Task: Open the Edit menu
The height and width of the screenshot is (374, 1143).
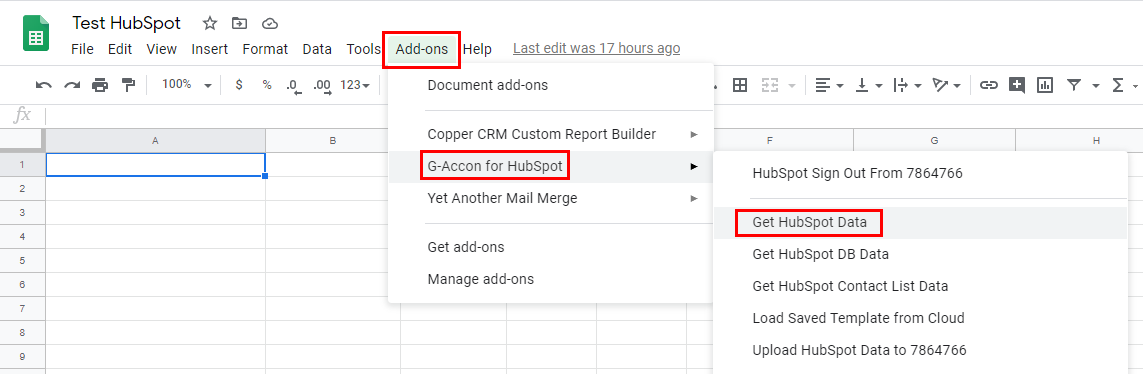Action: click(120, 49)
